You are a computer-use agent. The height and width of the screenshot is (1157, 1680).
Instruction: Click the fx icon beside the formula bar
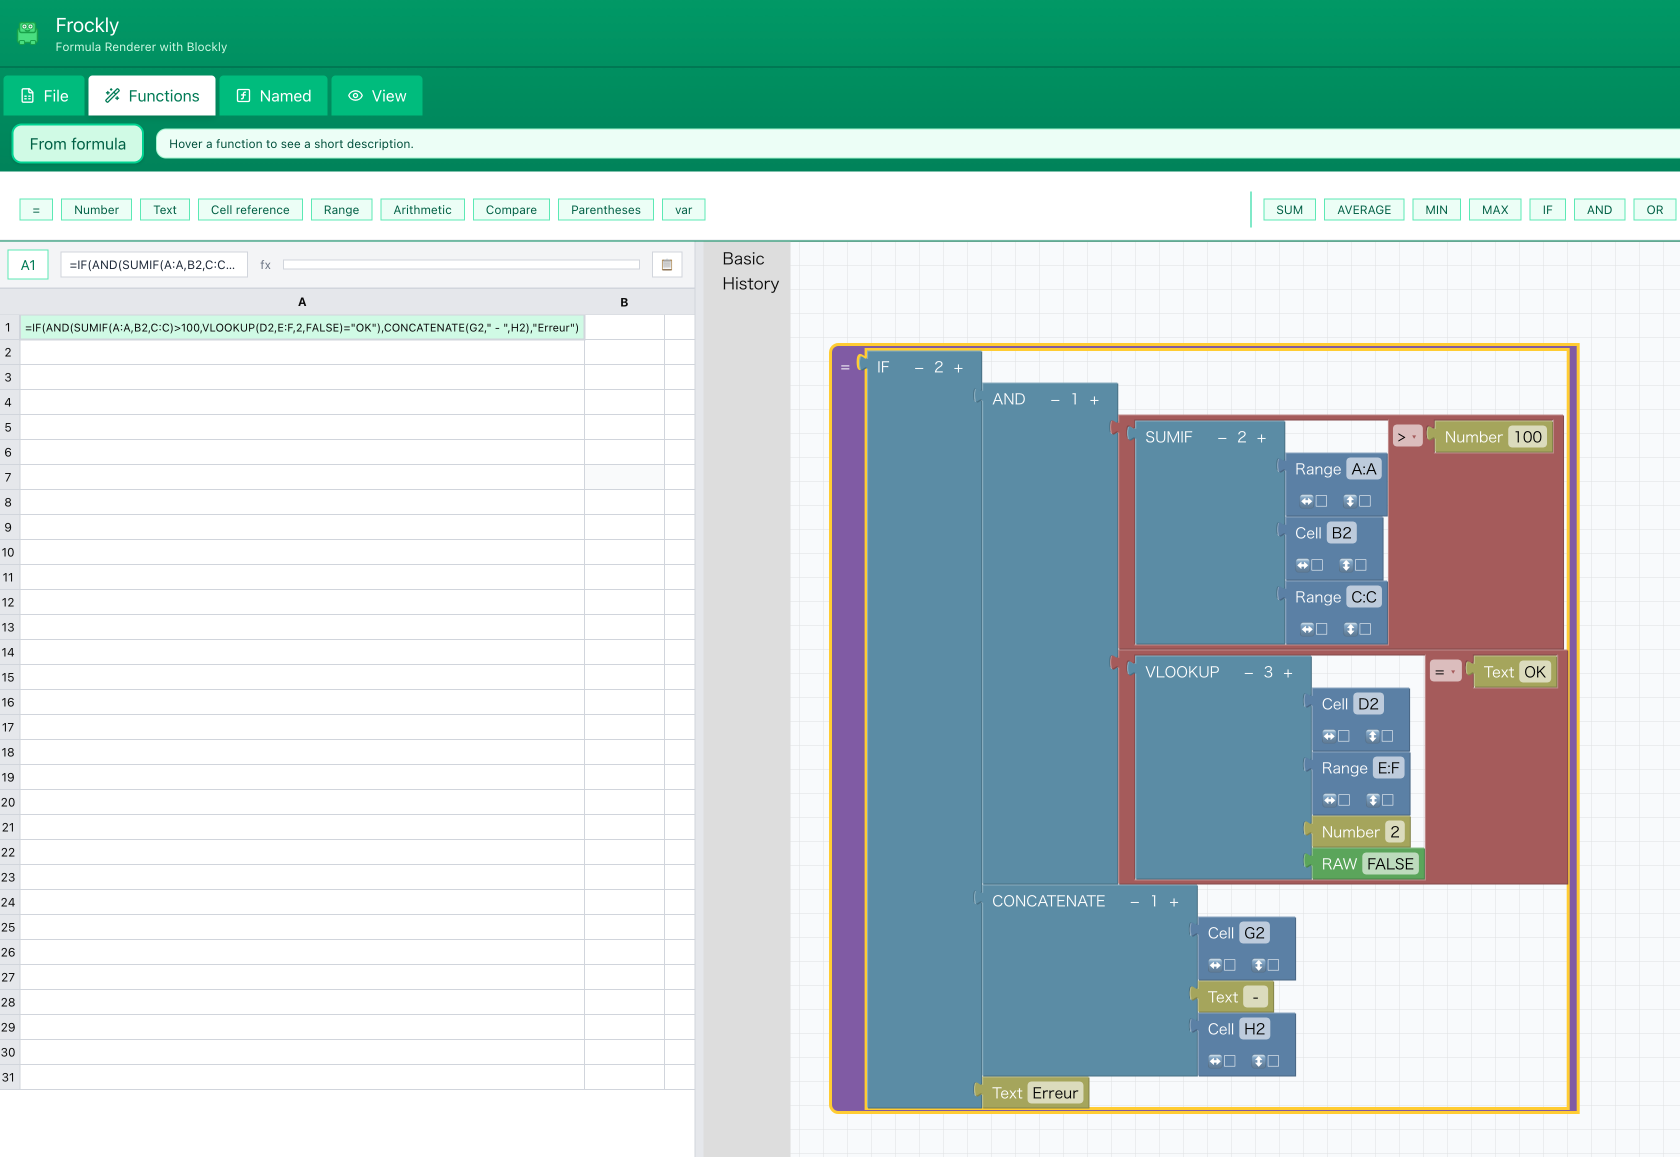point(265,264)
